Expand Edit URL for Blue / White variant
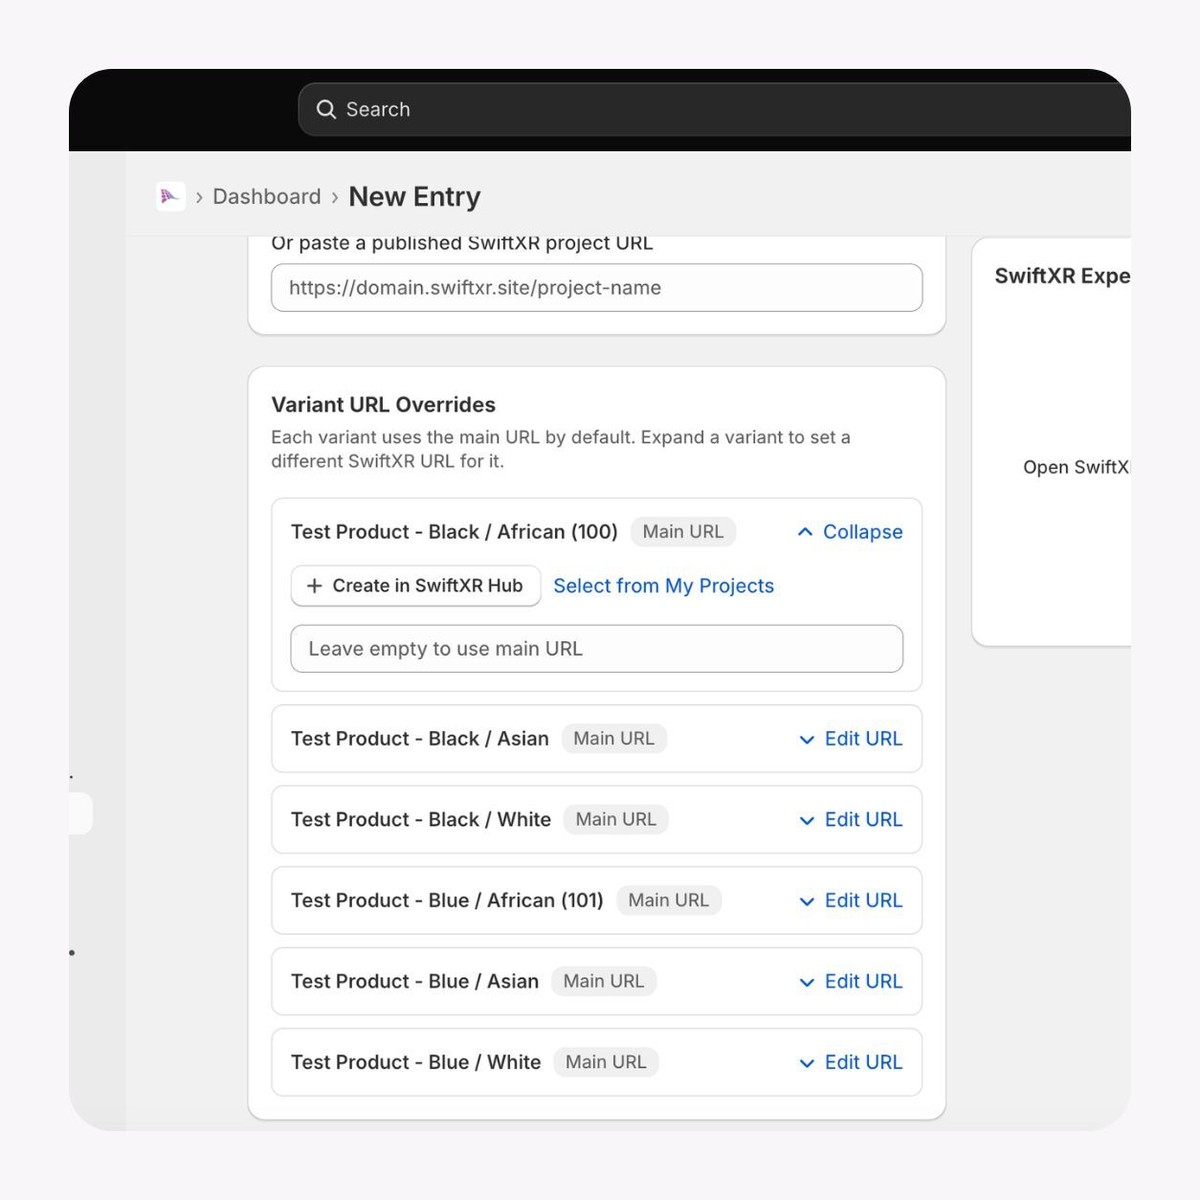Screen dimensions: 1200x1200 pos(851,1063)
